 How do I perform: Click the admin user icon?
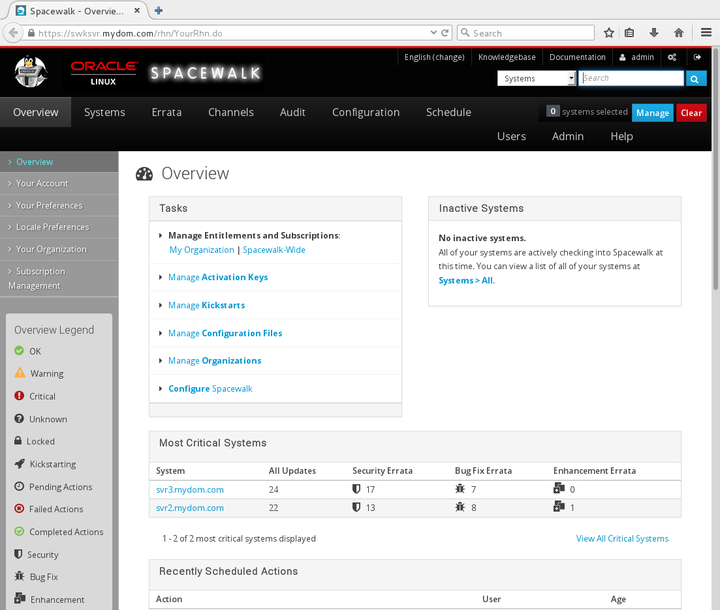[623, 57]
